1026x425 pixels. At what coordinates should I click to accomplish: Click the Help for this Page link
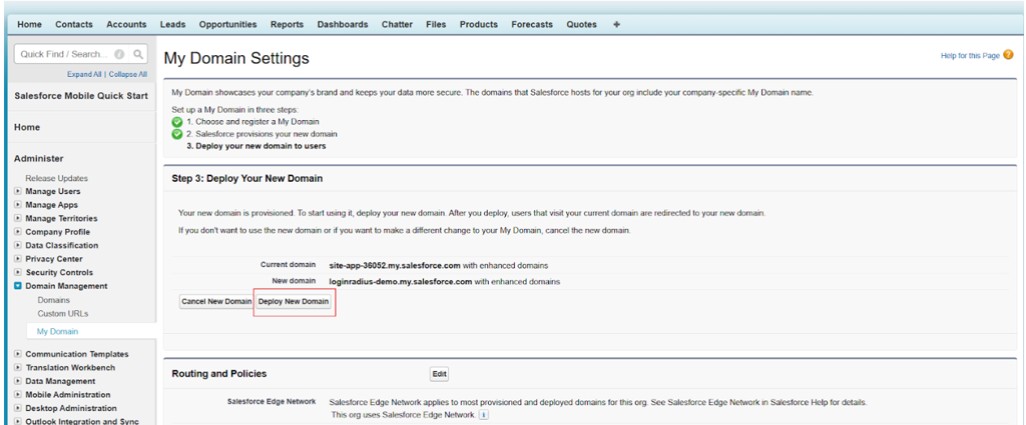(x=970, y=55)
